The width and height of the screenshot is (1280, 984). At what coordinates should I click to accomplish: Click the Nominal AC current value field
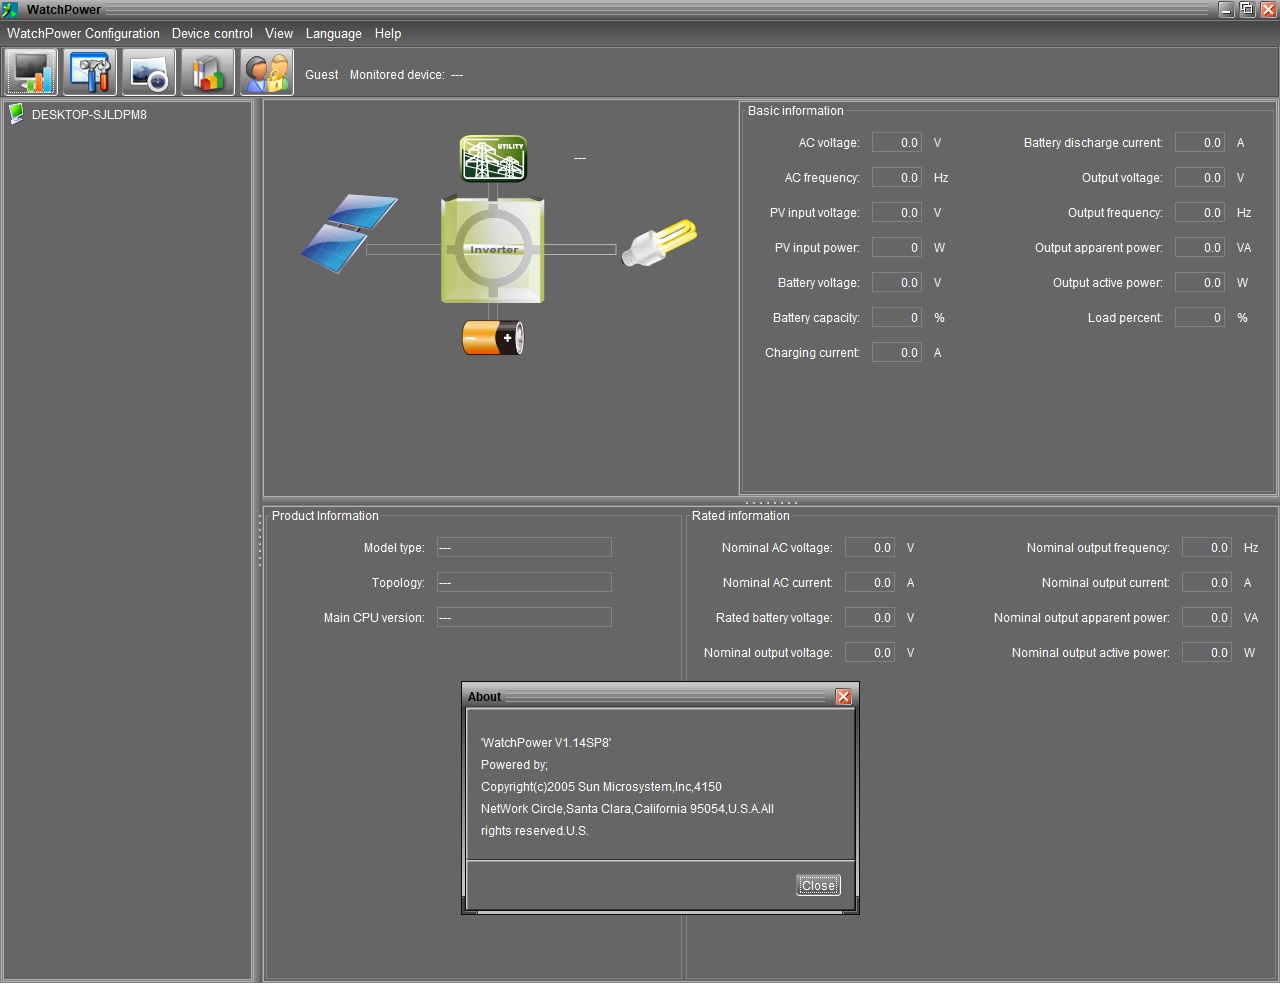(x=870, y=582)
